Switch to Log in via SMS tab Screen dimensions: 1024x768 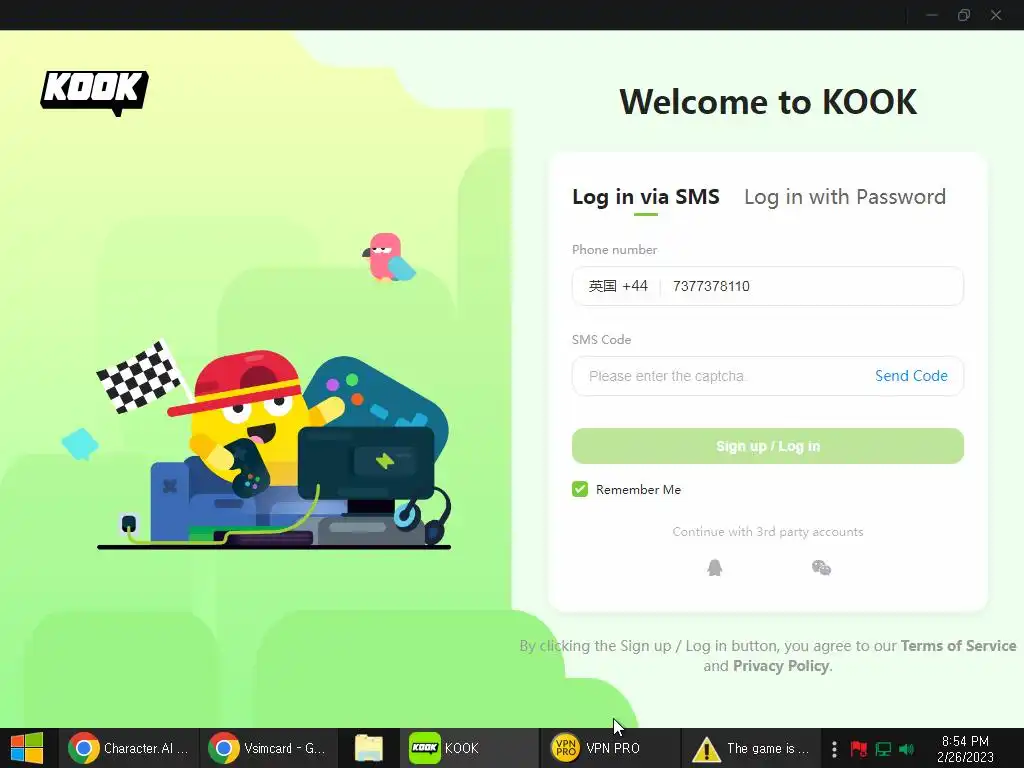(646, 197)
